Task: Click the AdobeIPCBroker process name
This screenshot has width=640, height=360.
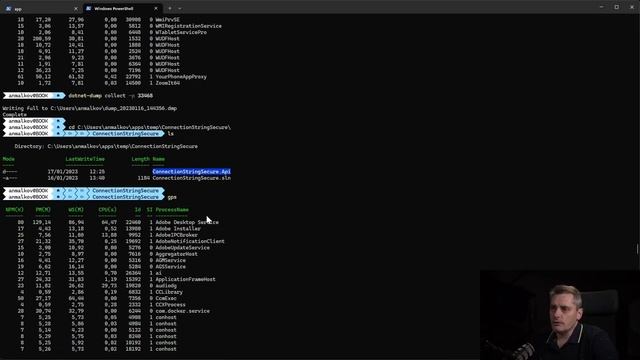Action: coord(176,235)
